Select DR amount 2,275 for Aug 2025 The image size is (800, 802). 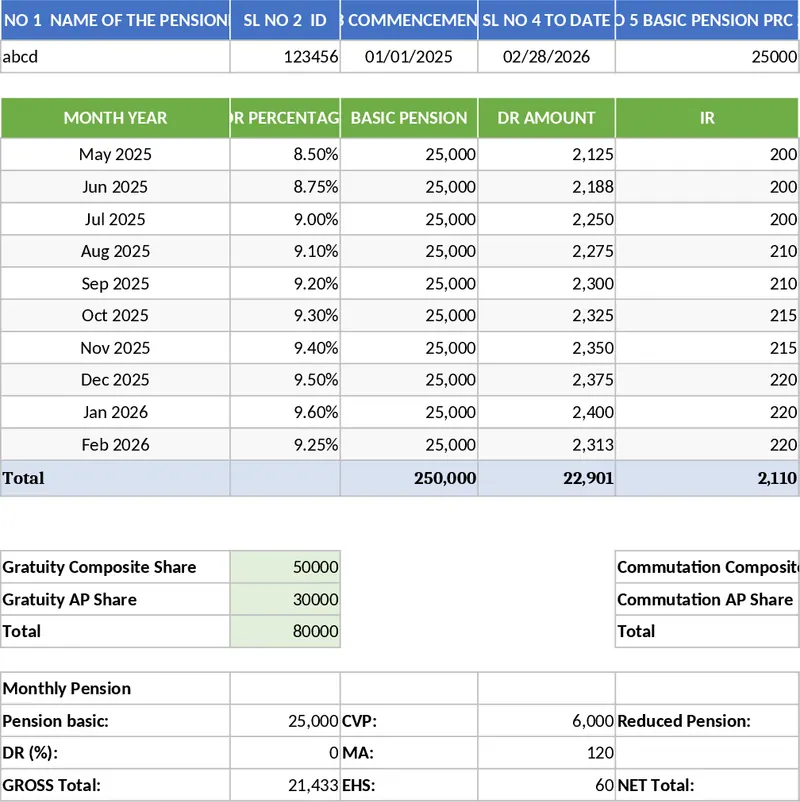pos(546,252)
